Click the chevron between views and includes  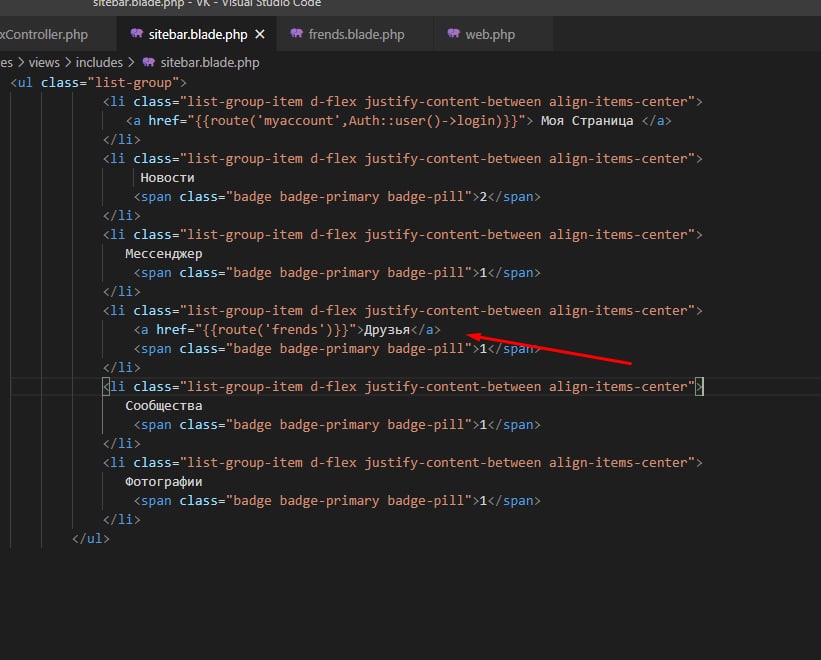[68, 62]
